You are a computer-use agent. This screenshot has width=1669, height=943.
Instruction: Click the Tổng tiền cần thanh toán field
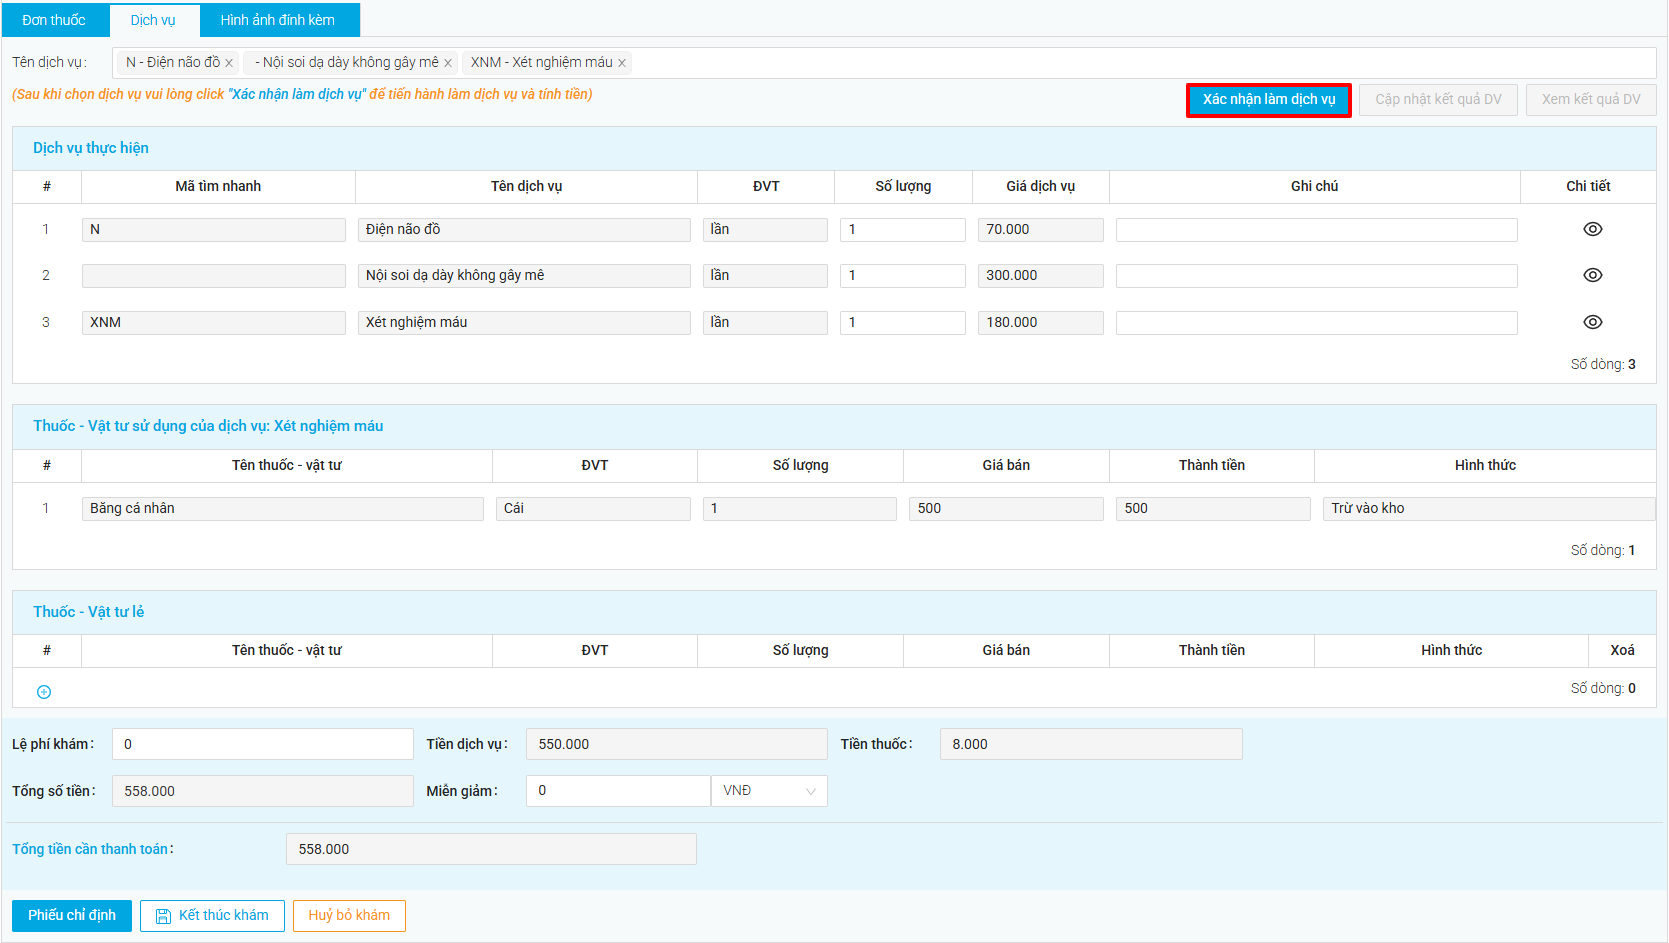tap(491, 849)
